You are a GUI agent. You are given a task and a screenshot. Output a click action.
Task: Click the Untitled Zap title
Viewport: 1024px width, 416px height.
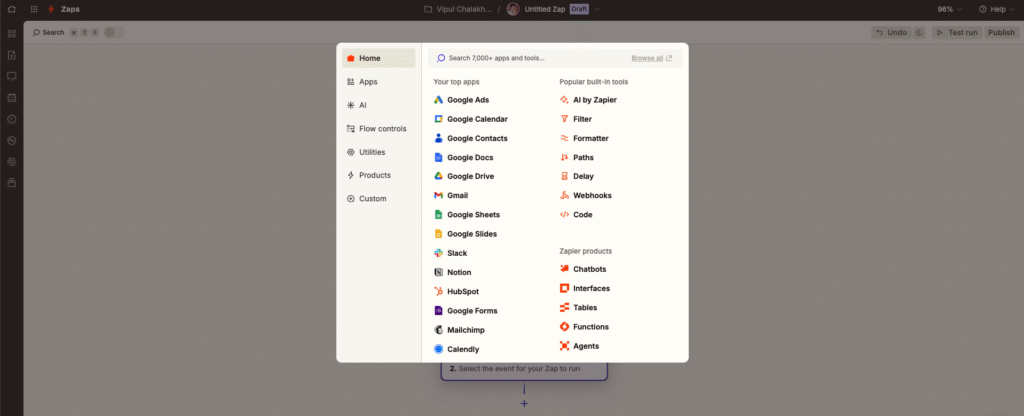tap(545, 9)
